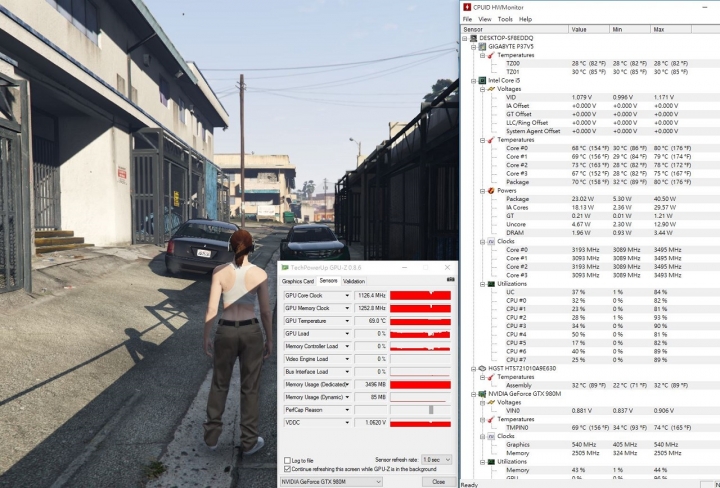Click the thermometer icon under Intel Core i5

pyautogui.click(x=491, y=140)
